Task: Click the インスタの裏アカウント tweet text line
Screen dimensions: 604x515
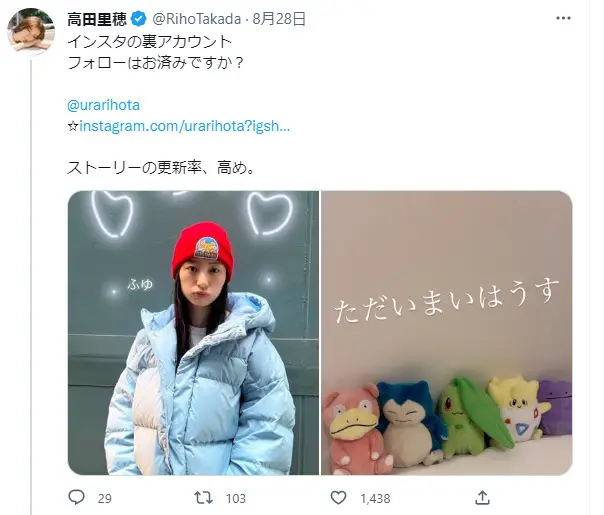Action: coord(149,42)
